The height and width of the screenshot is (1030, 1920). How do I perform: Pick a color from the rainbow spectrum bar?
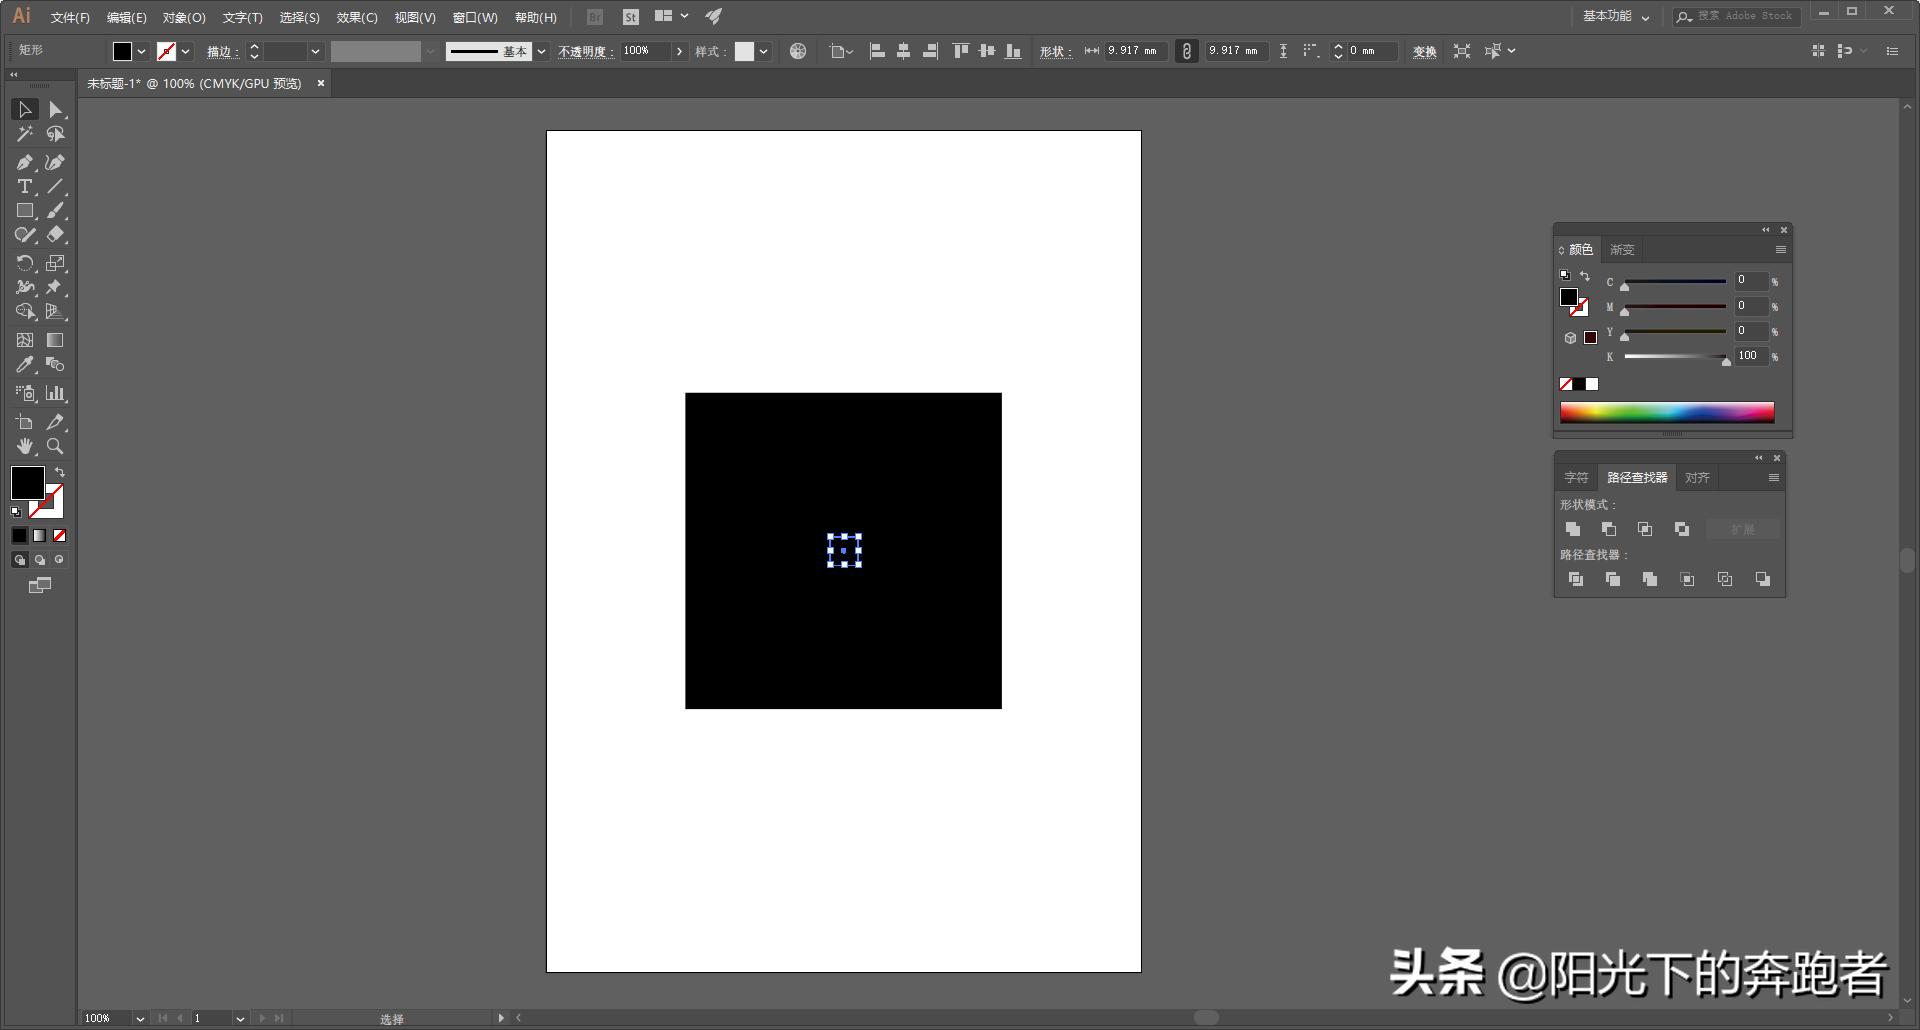[x=1666, y=412]
